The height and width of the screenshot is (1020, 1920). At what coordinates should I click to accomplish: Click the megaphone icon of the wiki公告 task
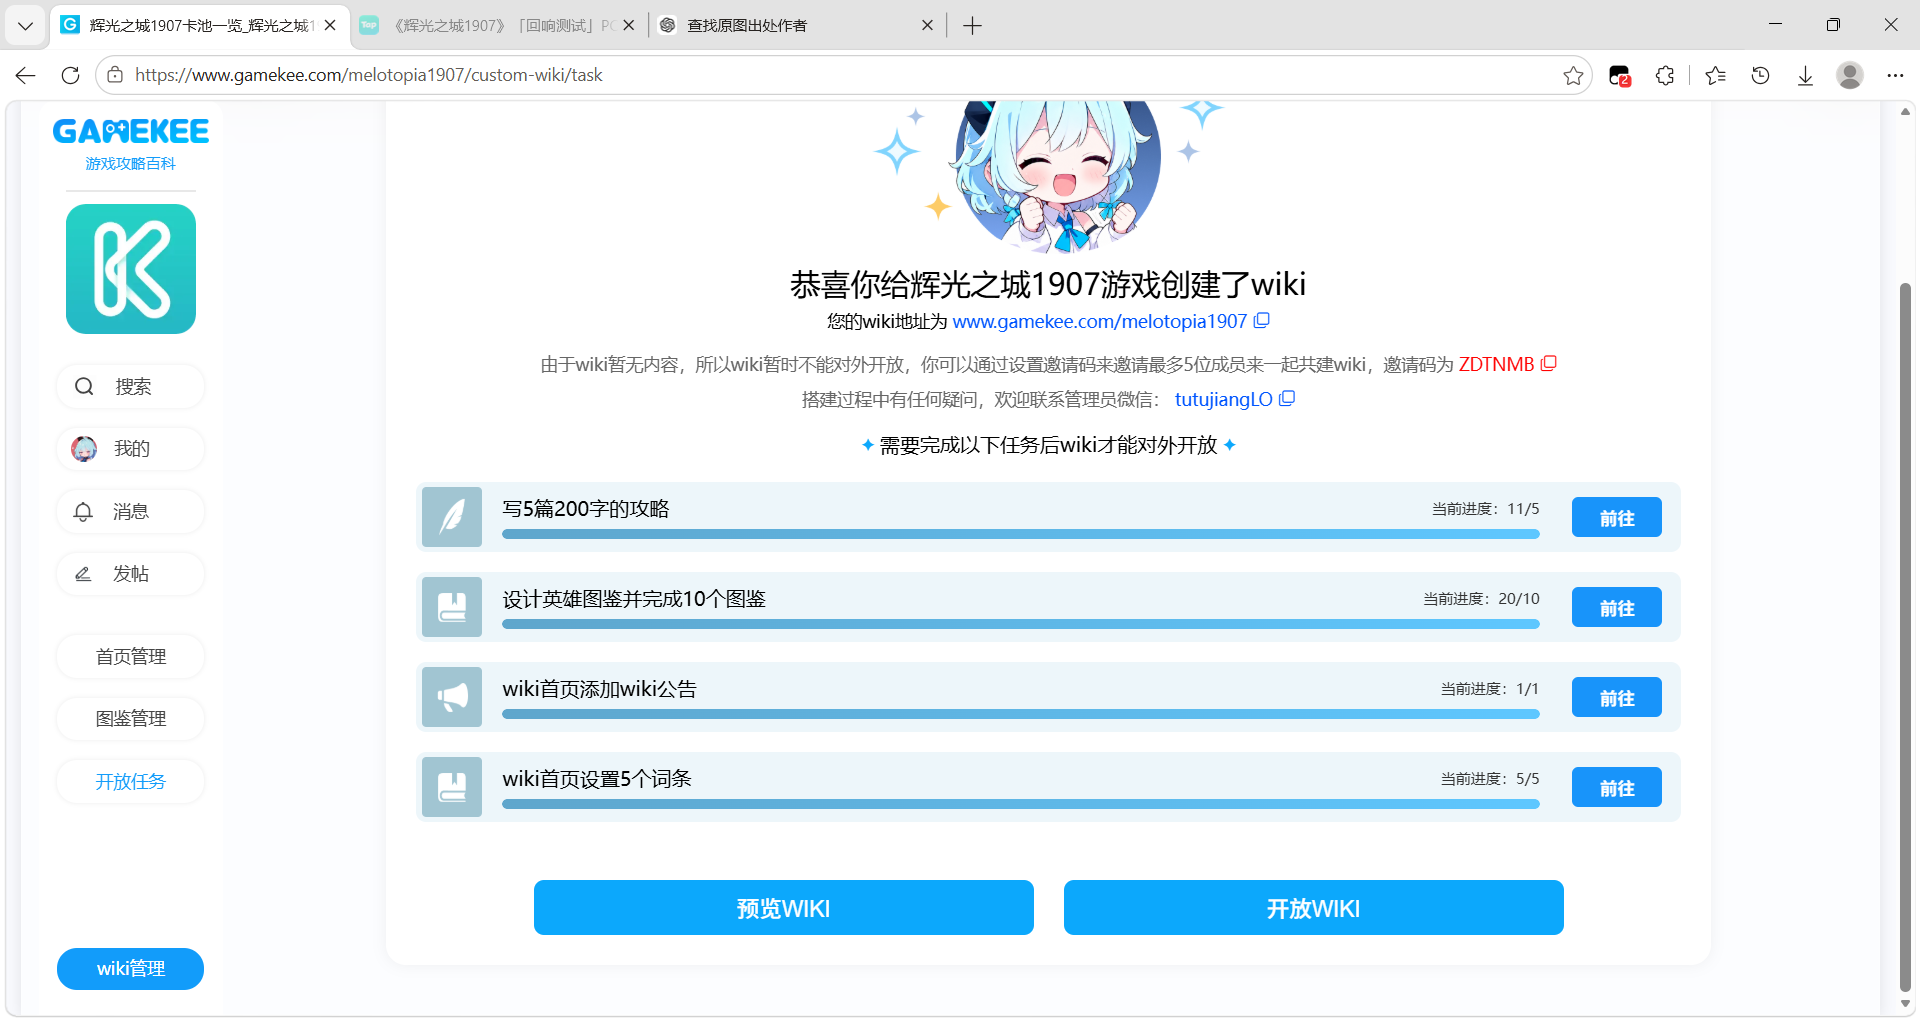[x=452, y=697]
